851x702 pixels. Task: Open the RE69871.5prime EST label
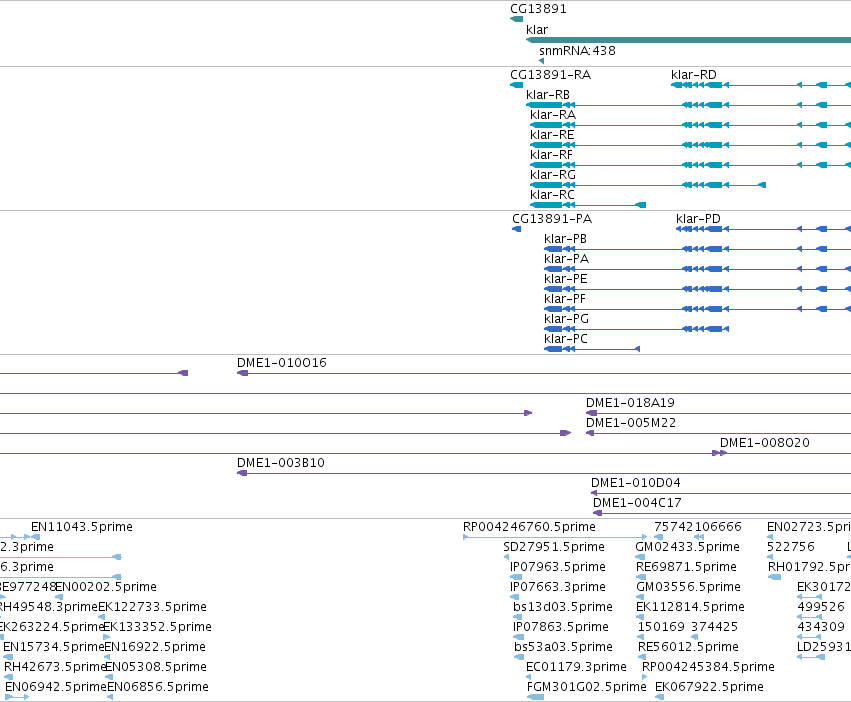point(686,567)
